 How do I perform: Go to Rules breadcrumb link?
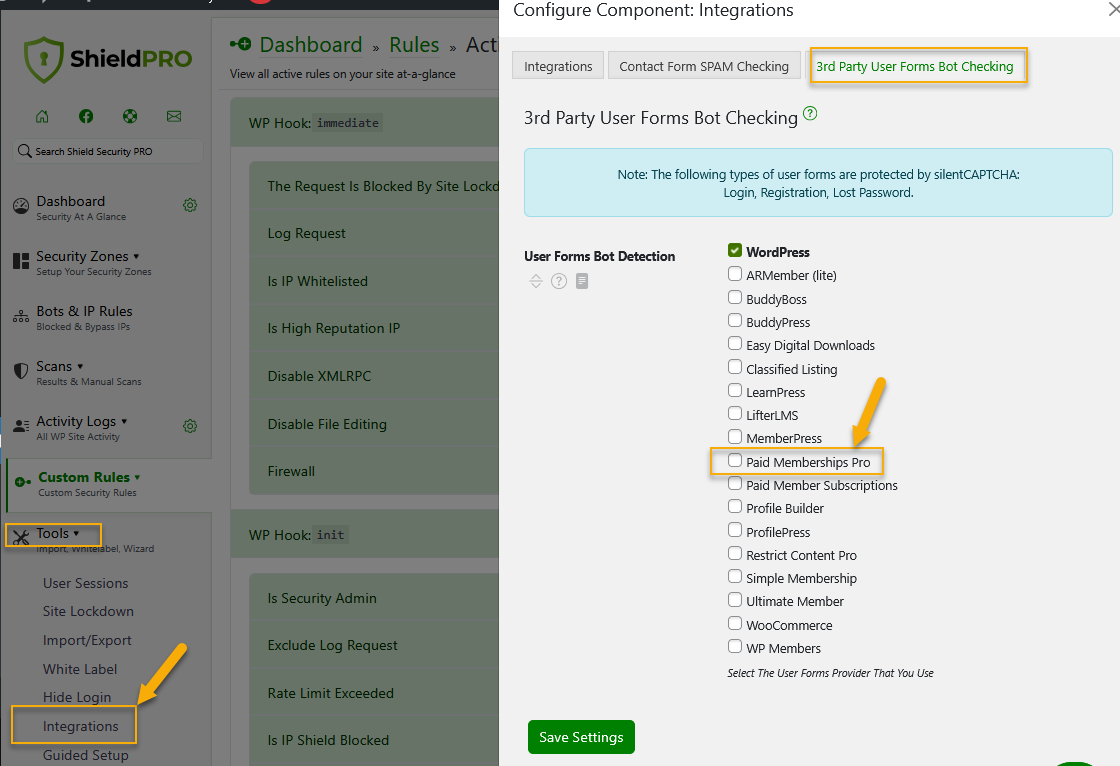pyautogui.click(x=414, y=44)
